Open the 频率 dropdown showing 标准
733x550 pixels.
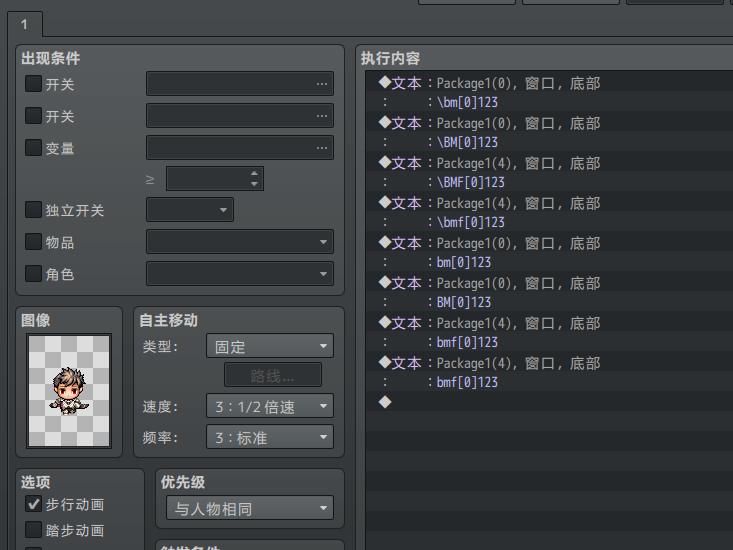(270, 437)
